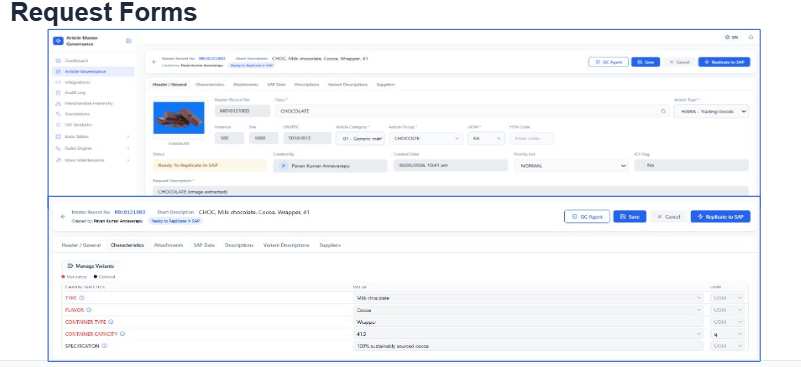Viewport: 801px width, 367px height.
Task: Click Replicate to SAP in Characteristics form
Action: point(720,216)
